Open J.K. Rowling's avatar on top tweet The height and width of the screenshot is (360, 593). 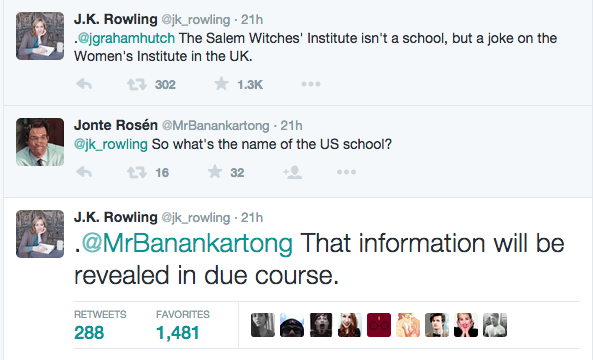[40, 36]
